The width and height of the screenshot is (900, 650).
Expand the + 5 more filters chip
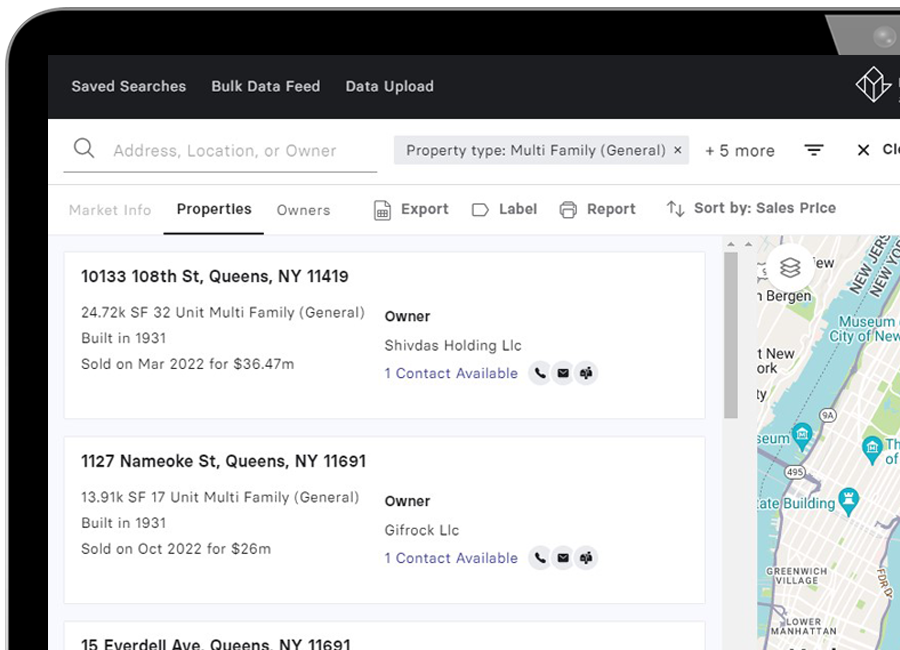[x=739, y=150]
